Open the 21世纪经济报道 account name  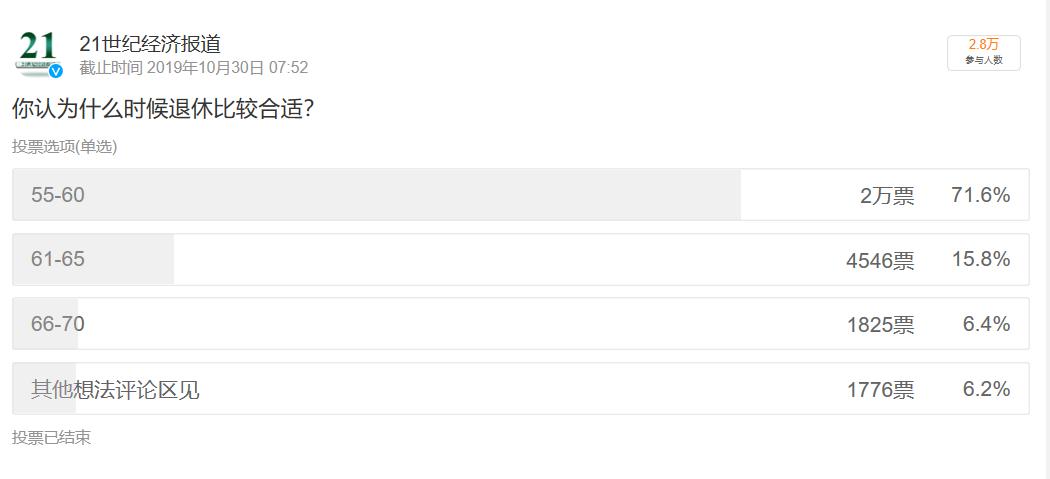[x=150, y=44]
